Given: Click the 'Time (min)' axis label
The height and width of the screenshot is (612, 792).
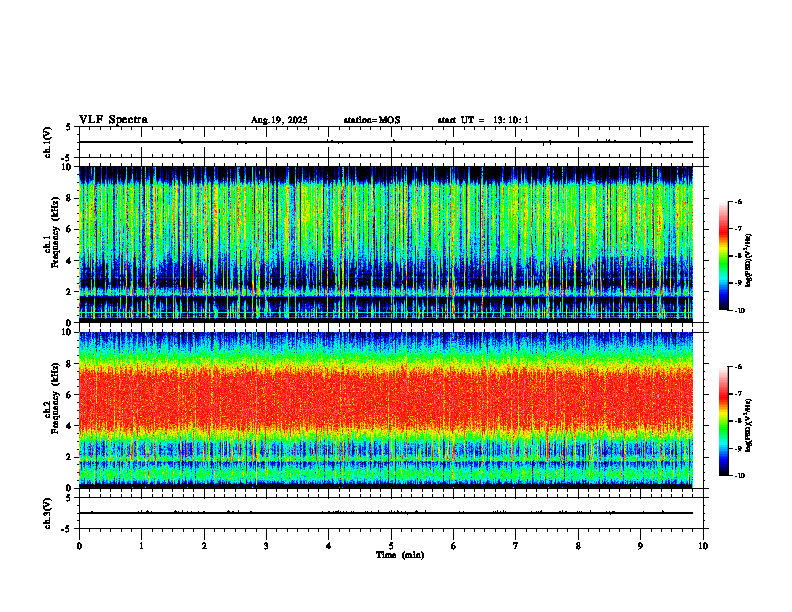Looking at the screenshot, I should point(400,555).
